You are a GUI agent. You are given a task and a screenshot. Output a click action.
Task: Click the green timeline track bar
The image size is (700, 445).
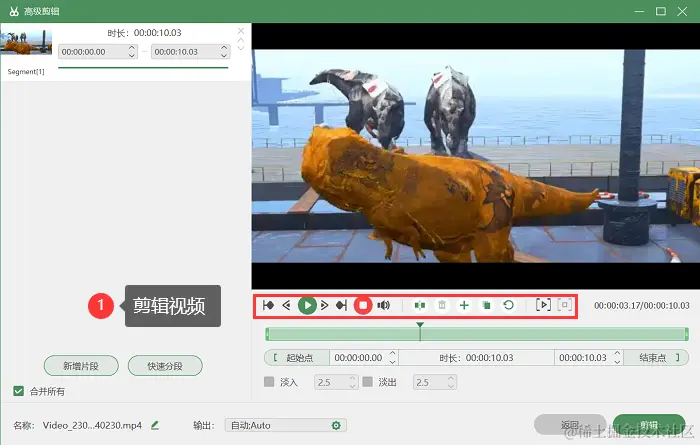(477, 334)
